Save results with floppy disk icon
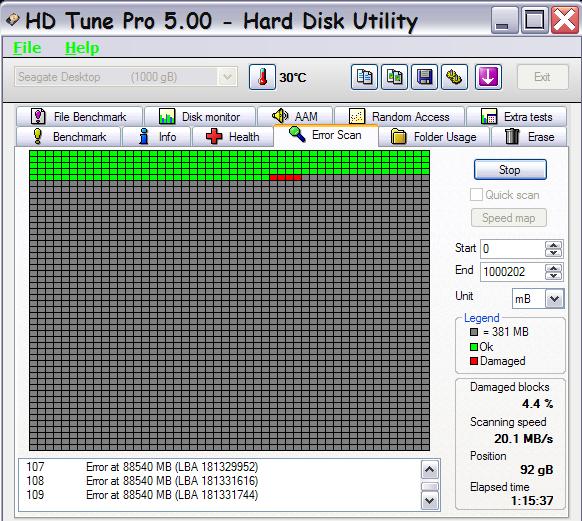The image size is (582, 521). [424, 77]
